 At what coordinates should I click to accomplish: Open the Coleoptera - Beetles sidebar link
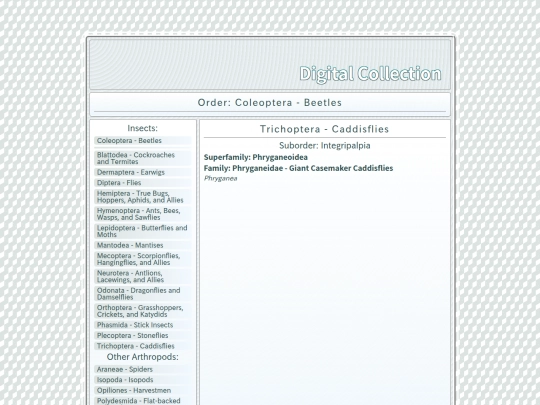tap(143, 141)
